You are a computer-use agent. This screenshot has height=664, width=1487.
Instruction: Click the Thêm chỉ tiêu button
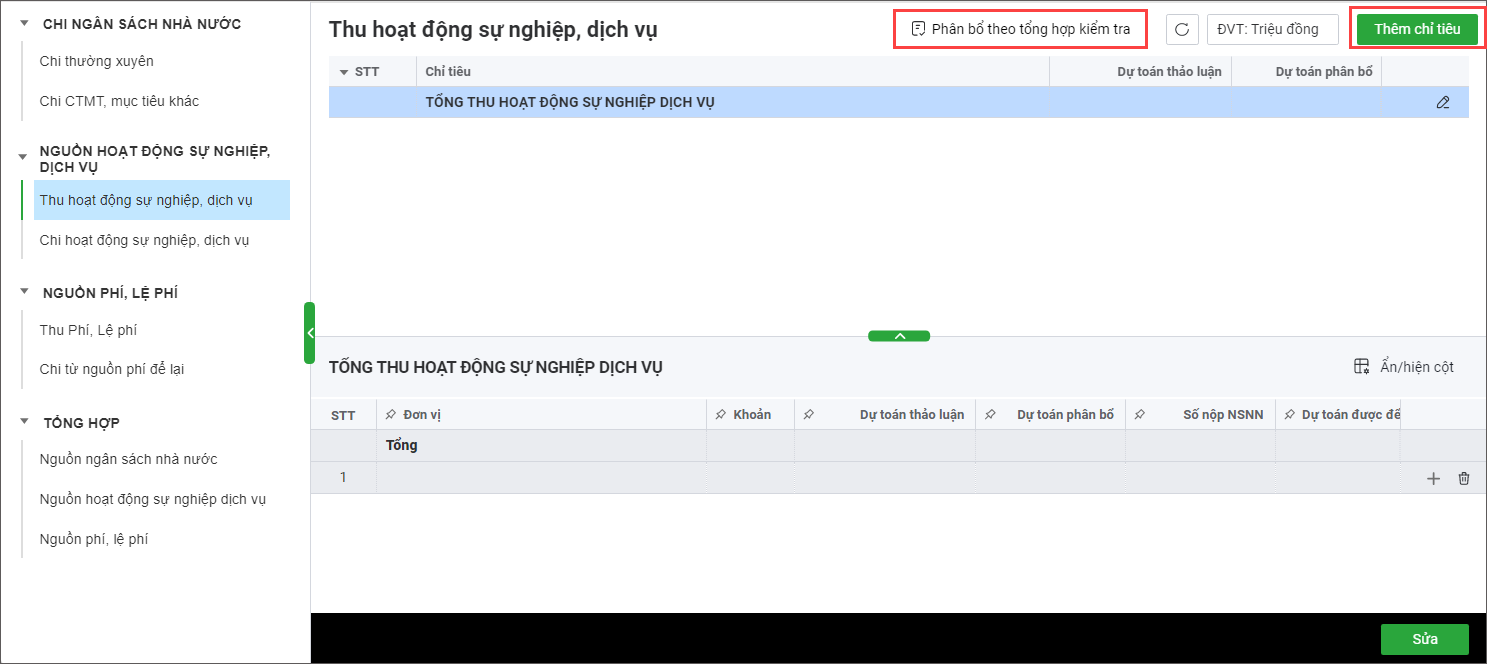click(1416, 29)
